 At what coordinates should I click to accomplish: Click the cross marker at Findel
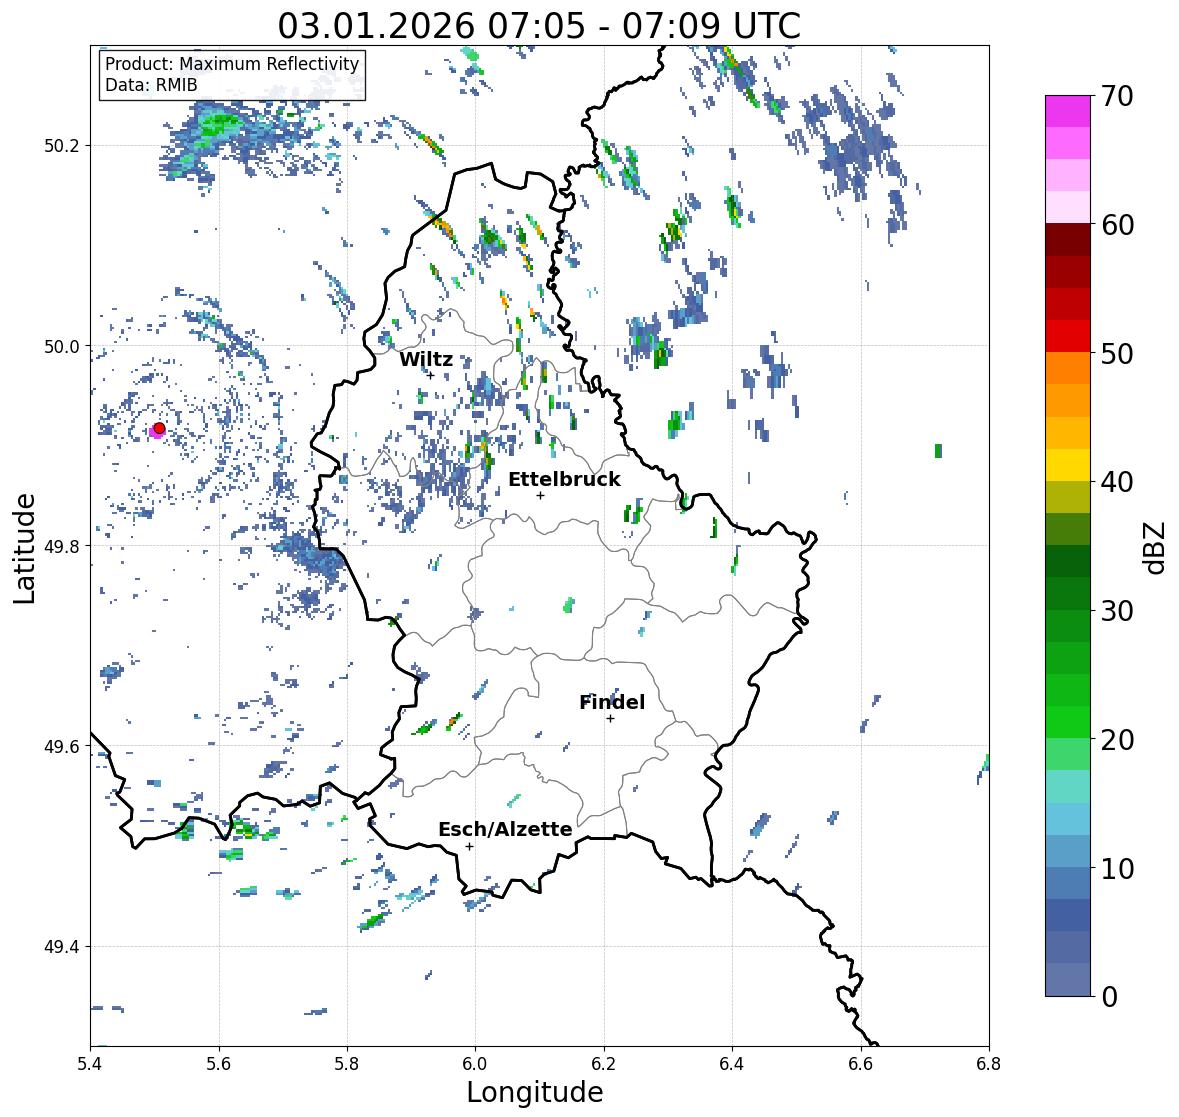click(x=611, y=719)
